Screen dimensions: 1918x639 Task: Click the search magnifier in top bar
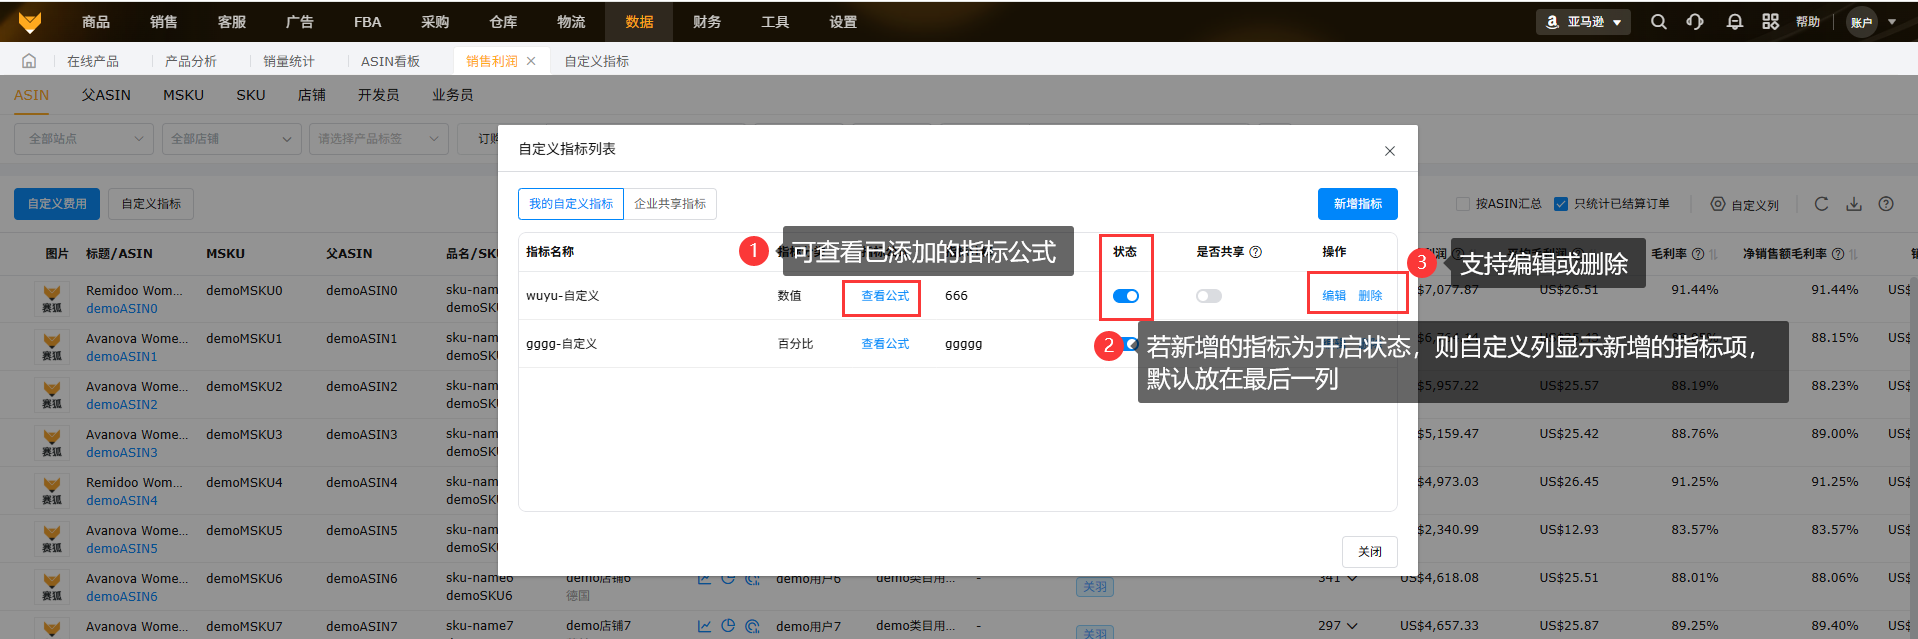pos(1658,22)
